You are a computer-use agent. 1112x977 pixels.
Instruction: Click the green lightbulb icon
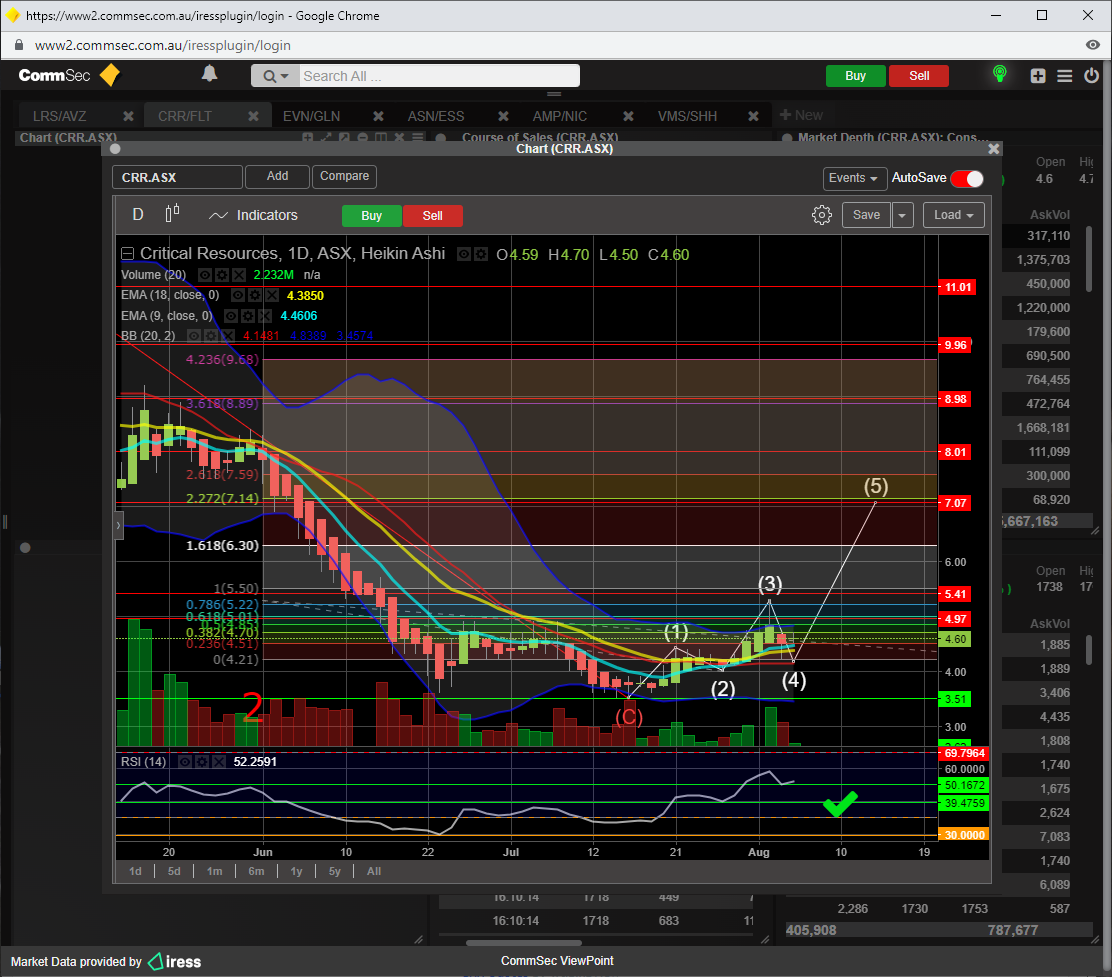coord(998,75)
